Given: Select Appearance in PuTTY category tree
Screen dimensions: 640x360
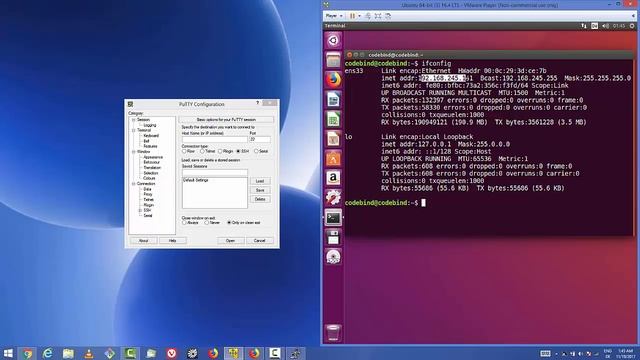Looking at the screenshot, I should [x=153, y=157].
